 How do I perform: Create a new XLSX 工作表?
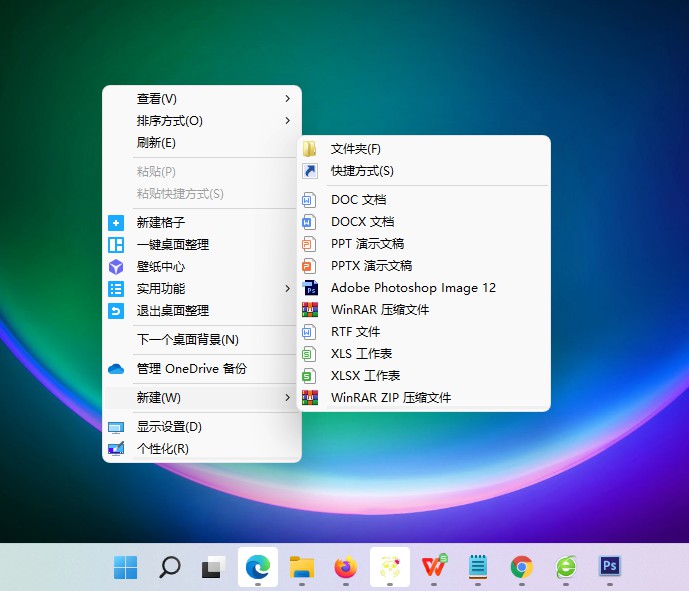point(424,376)
